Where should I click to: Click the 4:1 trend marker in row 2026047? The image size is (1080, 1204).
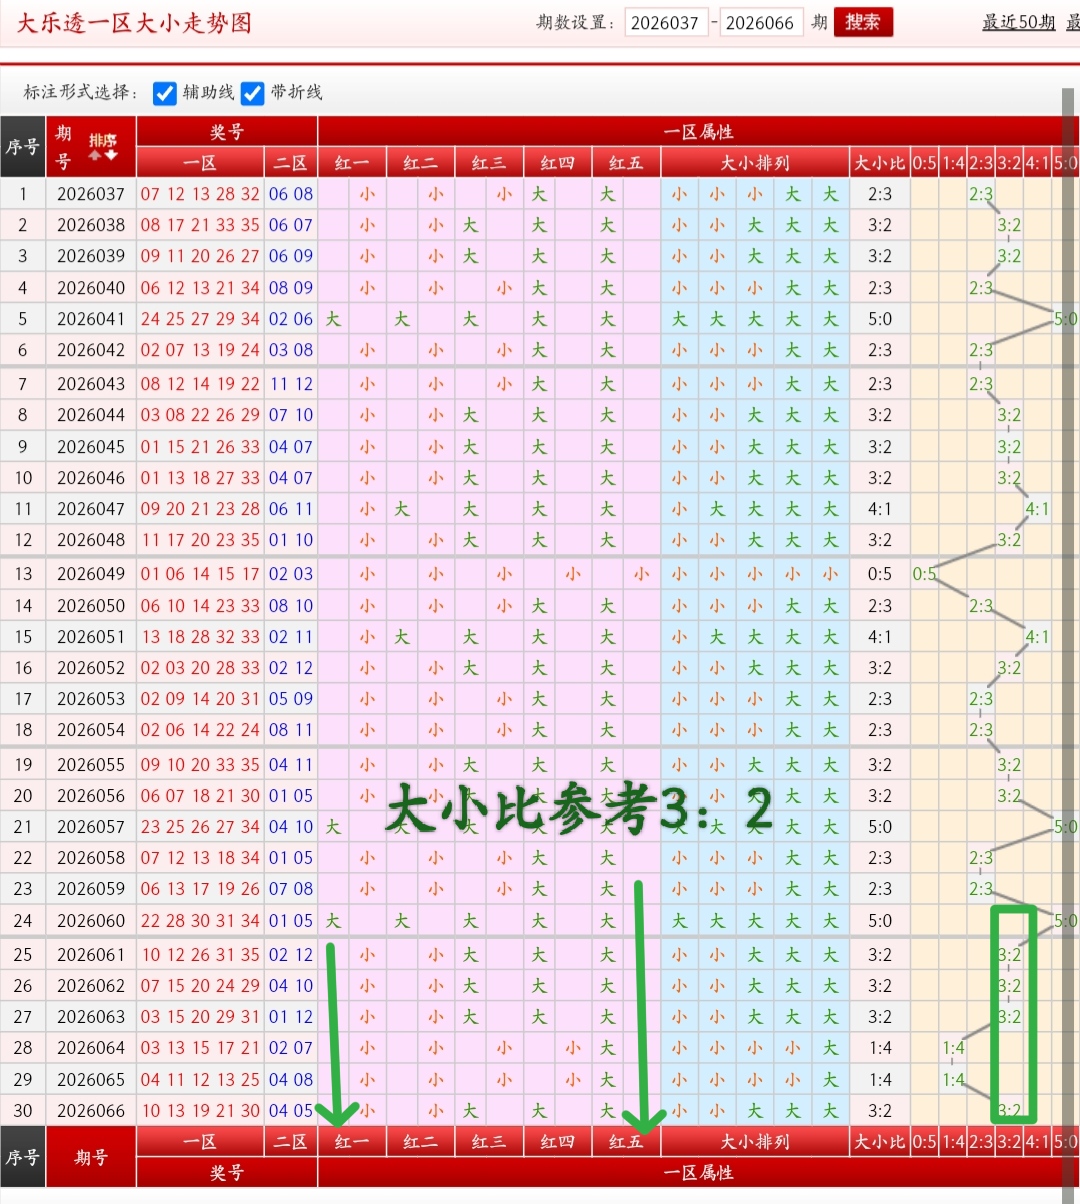[x=1037, y=509]
